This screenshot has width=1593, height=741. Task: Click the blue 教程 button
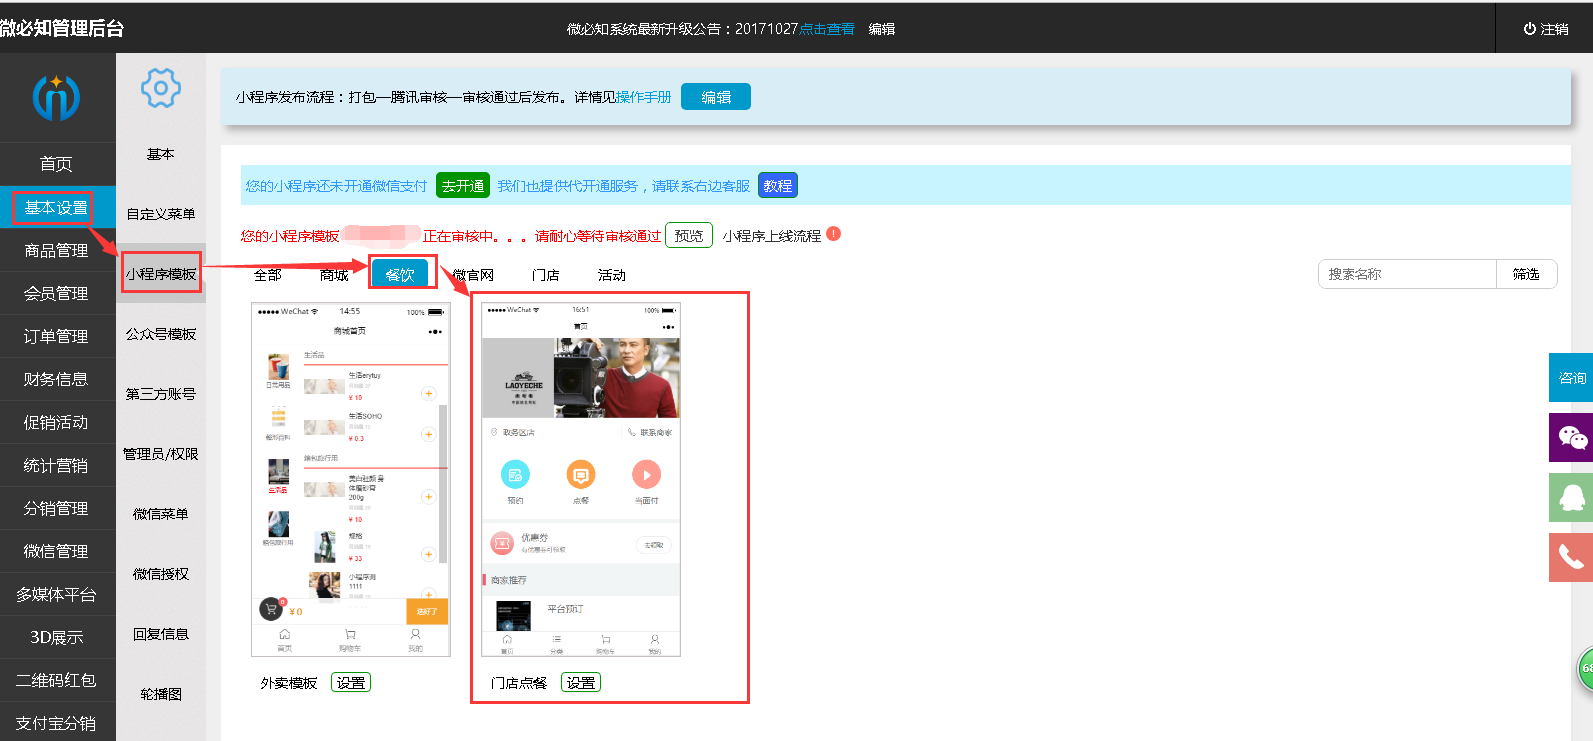(777, 186)
